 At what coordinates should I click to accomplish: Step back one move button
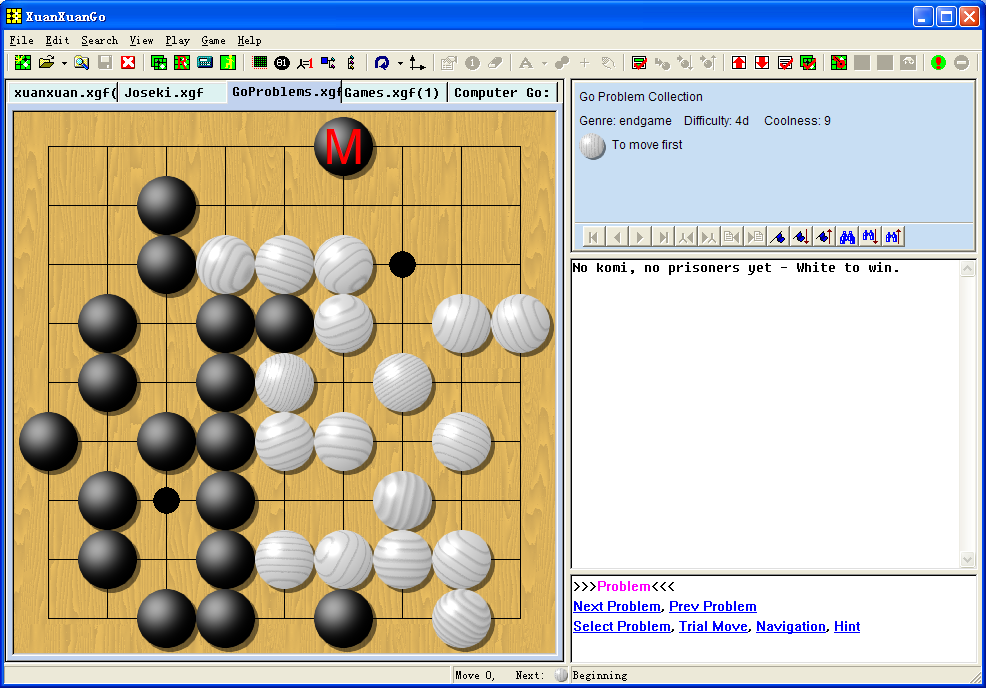click(616, 237)
